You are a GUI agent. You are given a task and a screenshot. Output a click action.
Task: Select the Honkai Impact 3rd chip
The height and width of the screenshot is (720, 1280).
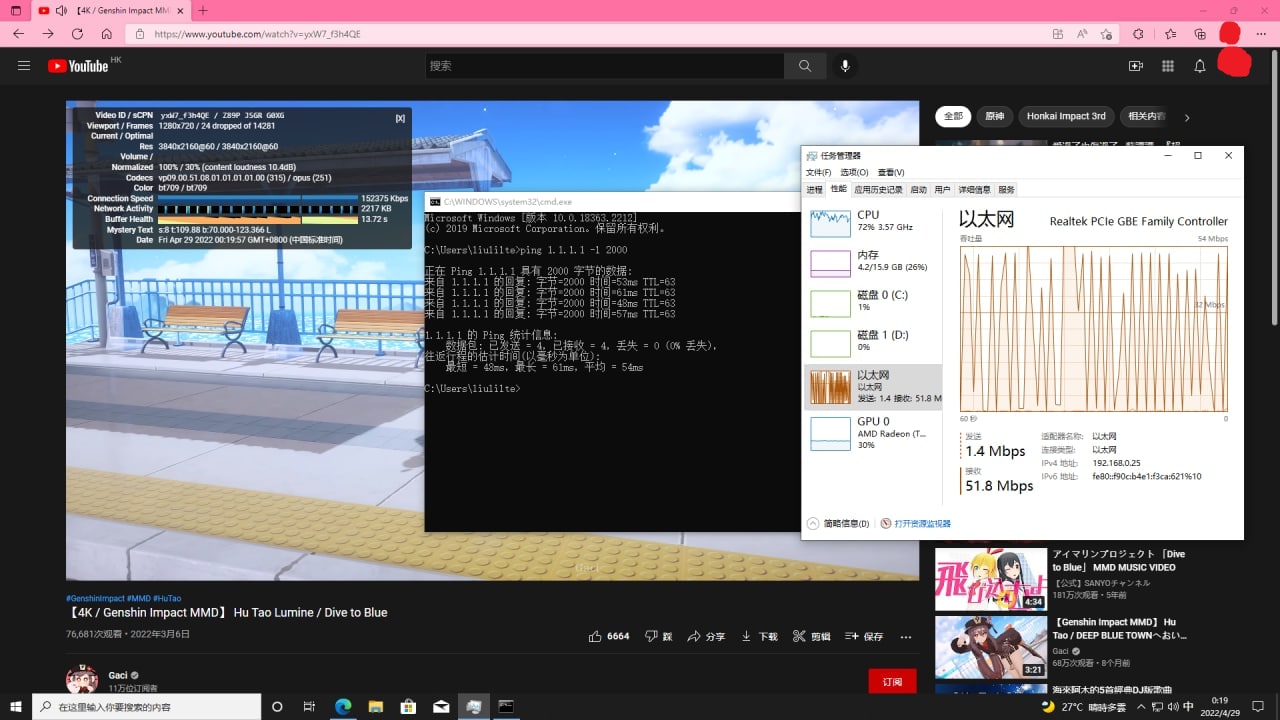(1066, 116)
